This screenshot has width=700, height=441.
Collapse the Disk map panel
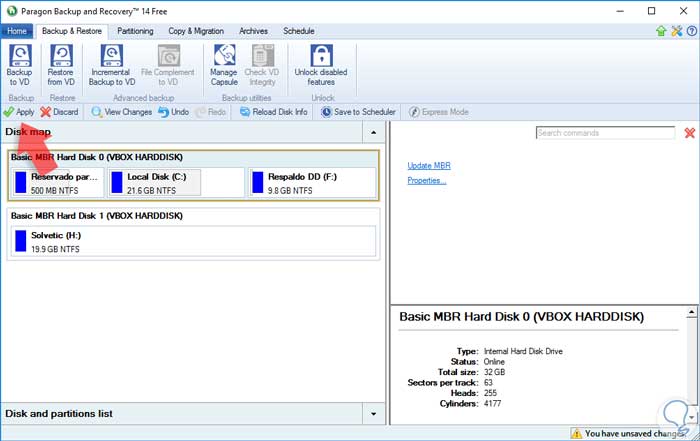pyautogui.click(x=374, y=132)
